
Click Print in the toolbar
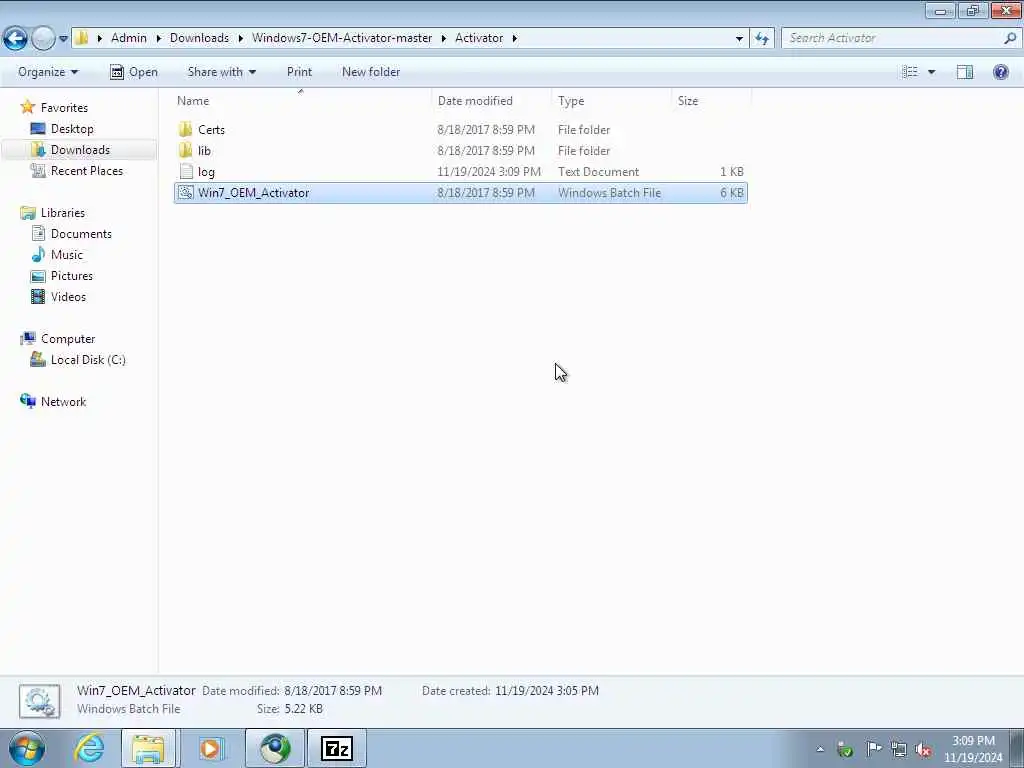point(299,72)
